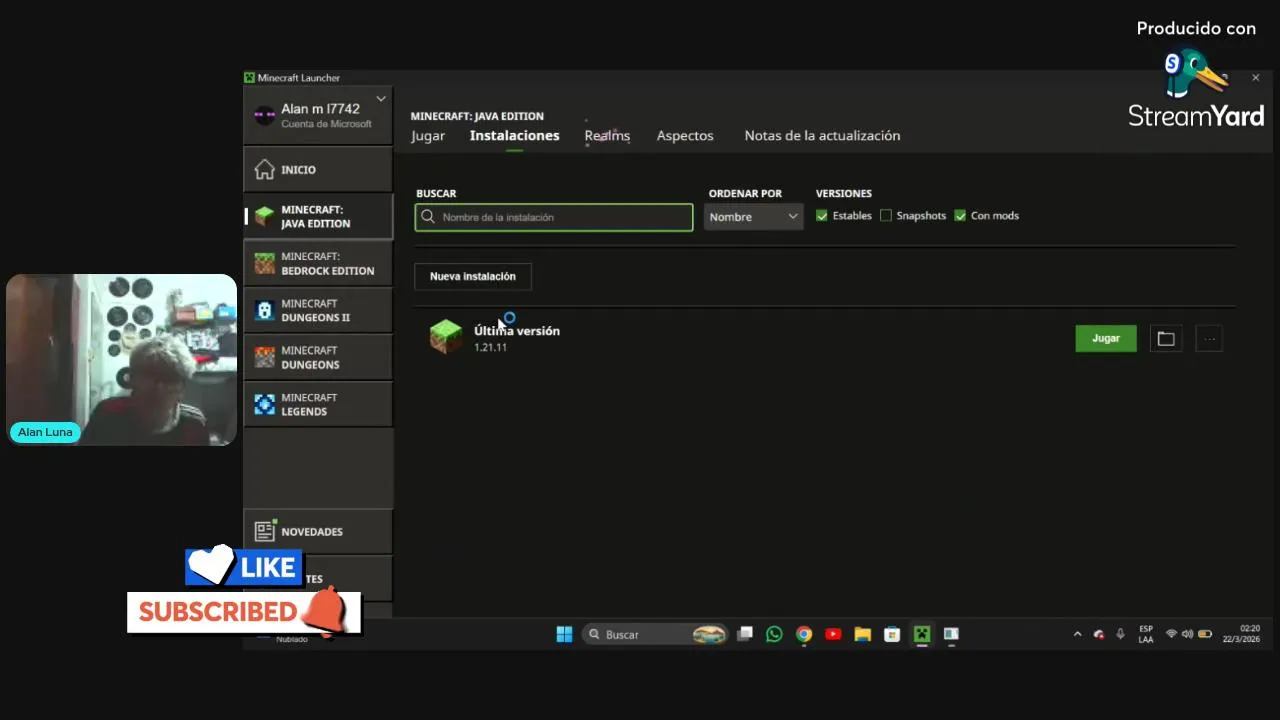Open the NOVEDADES news section

point(318,531)
